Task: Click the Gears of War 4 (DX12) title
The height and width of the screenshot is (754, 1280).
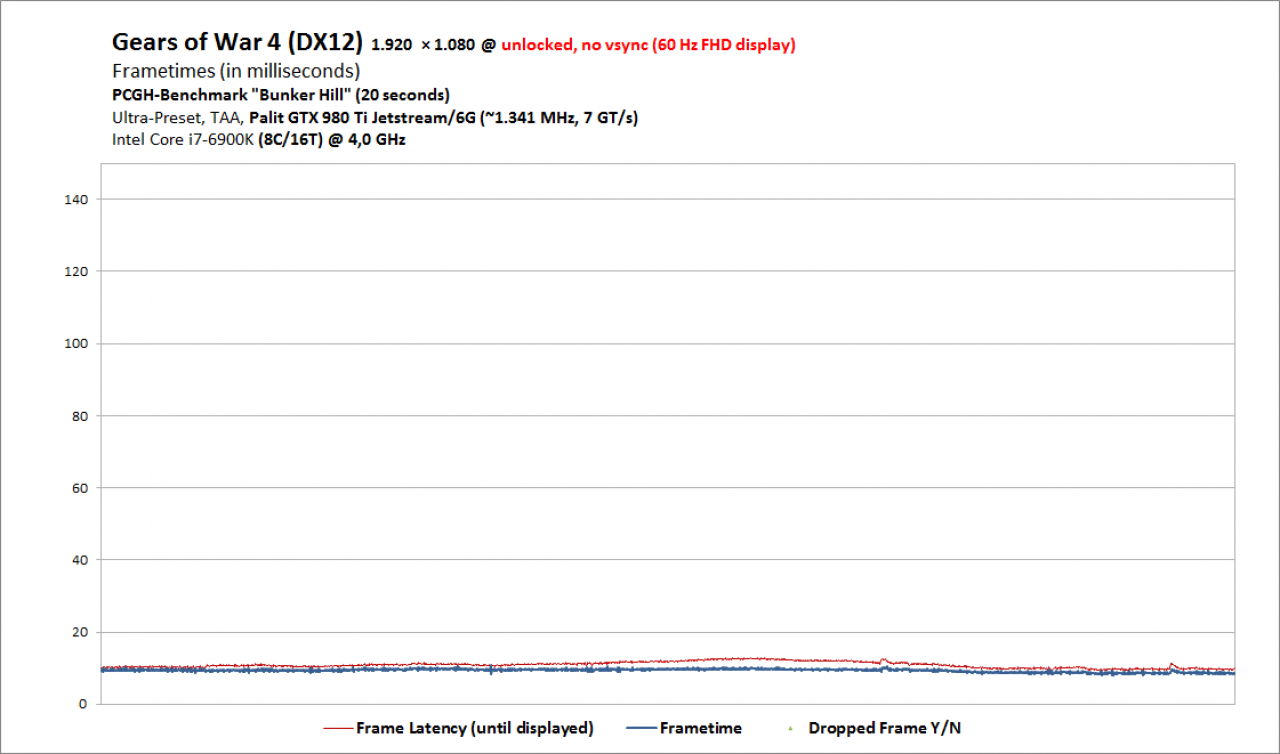Action: click(237, 42)
